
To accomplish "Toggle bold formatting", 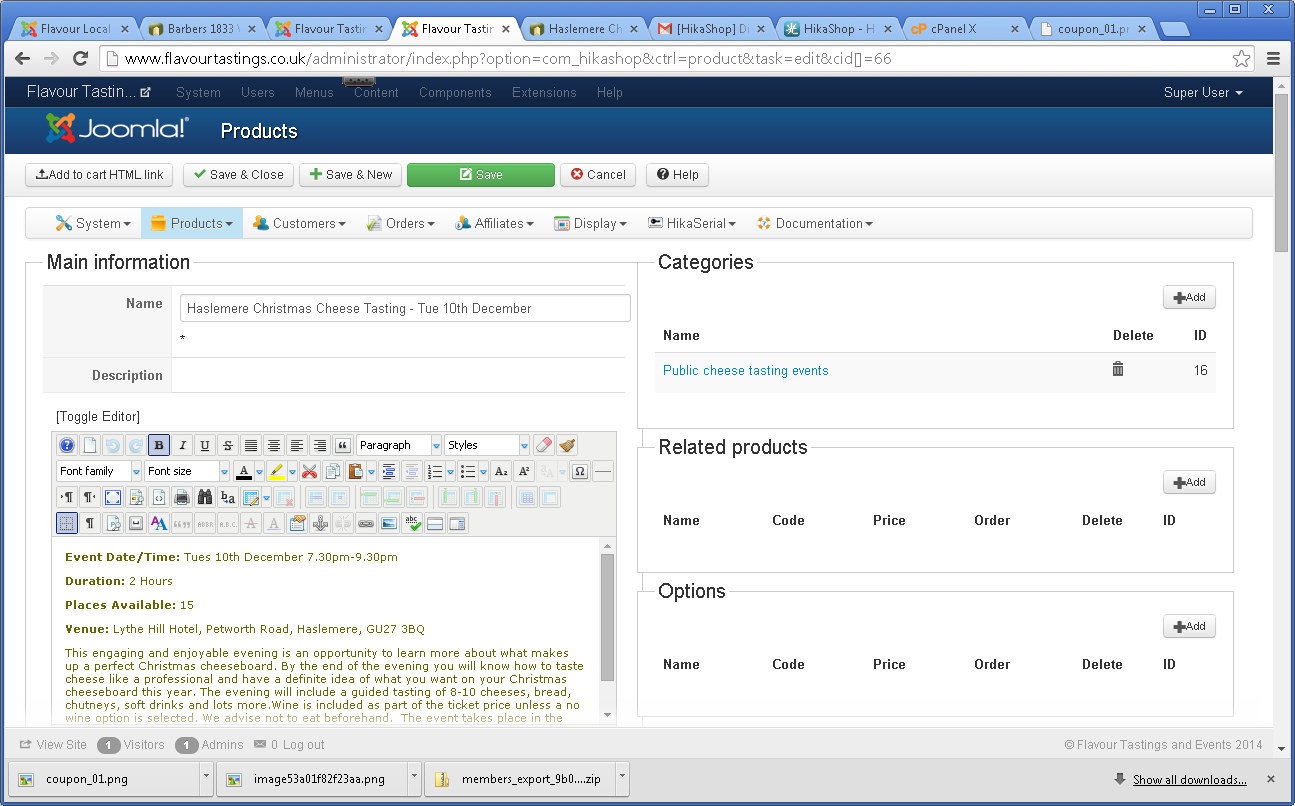I will click(159, 446).
